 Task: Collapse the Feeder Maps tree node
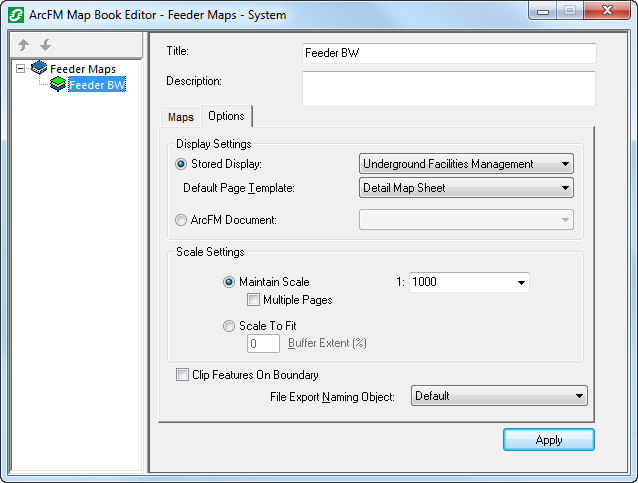click(21, 69)
